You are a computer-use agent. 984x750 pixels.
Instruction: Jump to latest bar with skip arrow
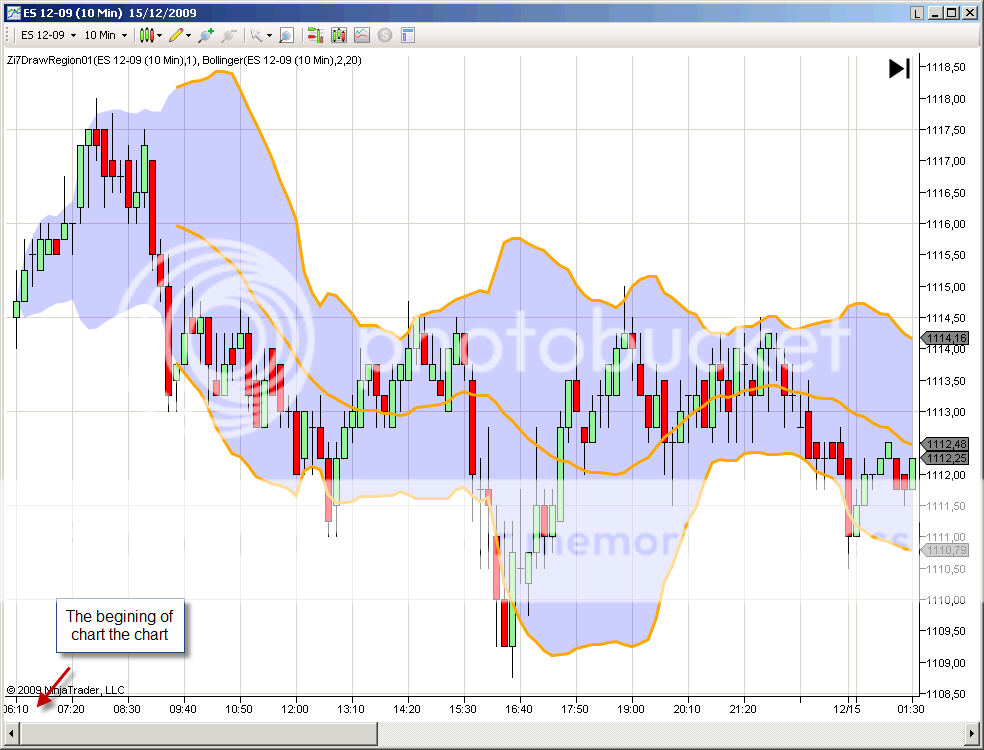point(899,68)
